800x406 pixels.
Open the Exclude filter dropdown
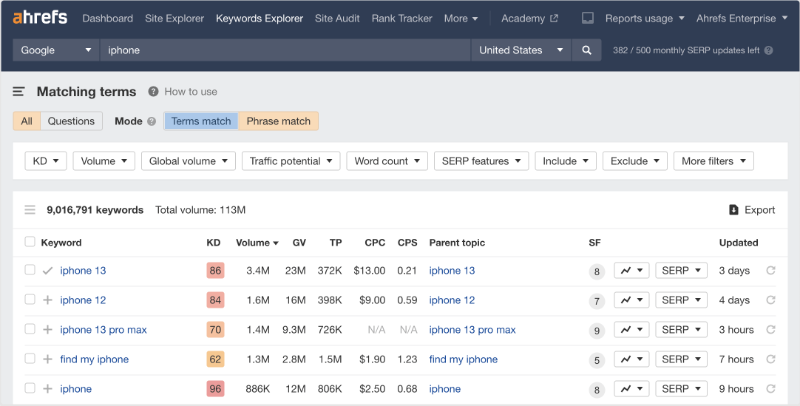(x=635, y=161)
